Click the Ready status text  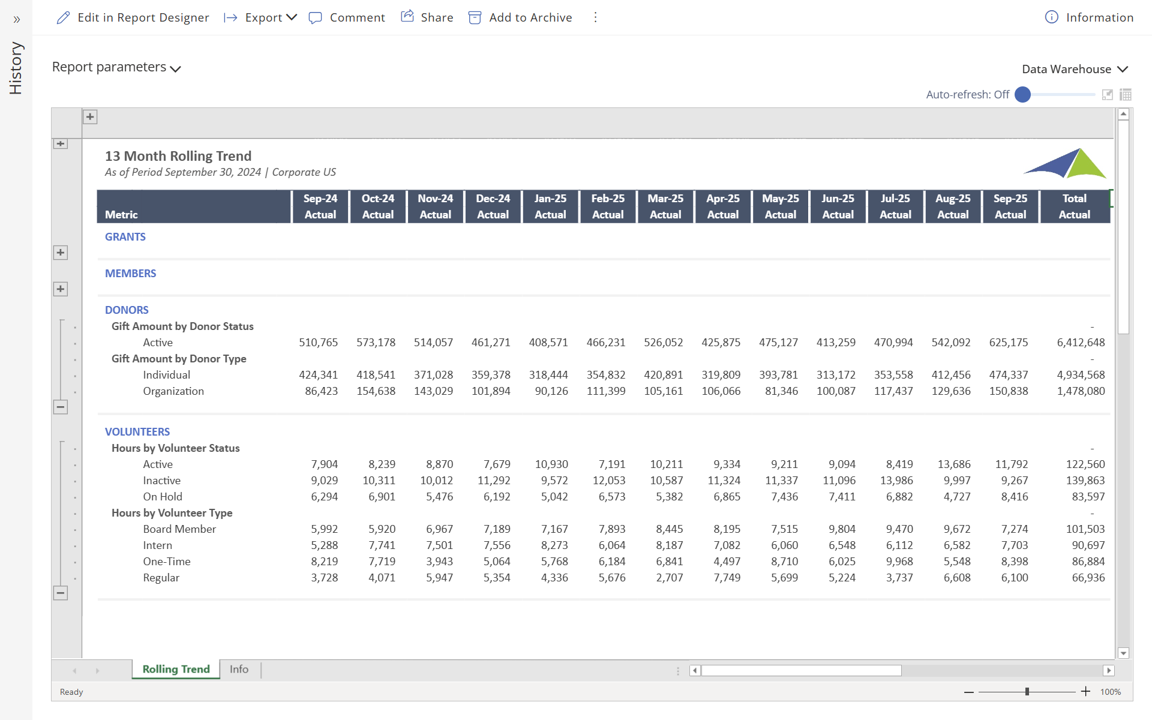pos(71,692)
